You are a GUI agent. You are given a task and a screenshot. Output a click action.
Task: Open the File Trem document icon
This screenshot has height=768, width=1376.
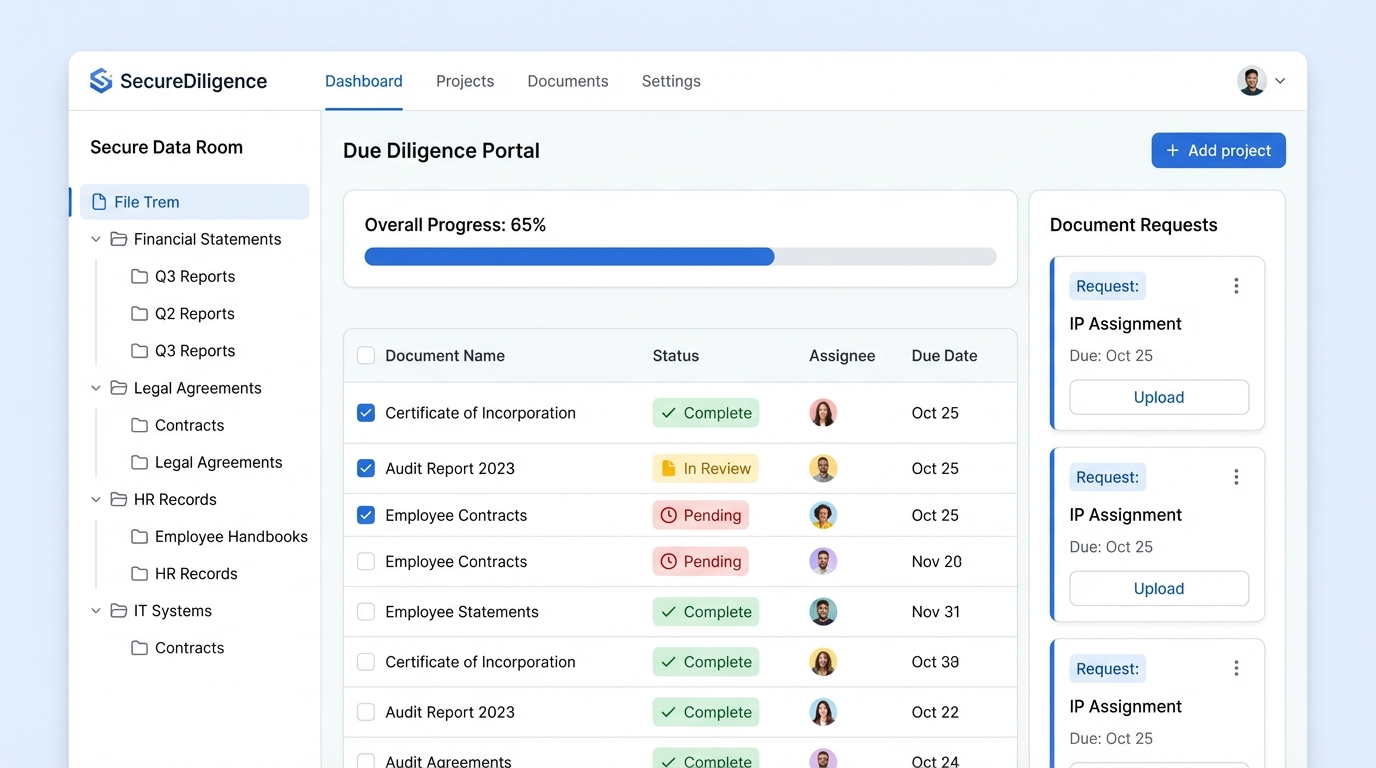(x=99, y=202)
